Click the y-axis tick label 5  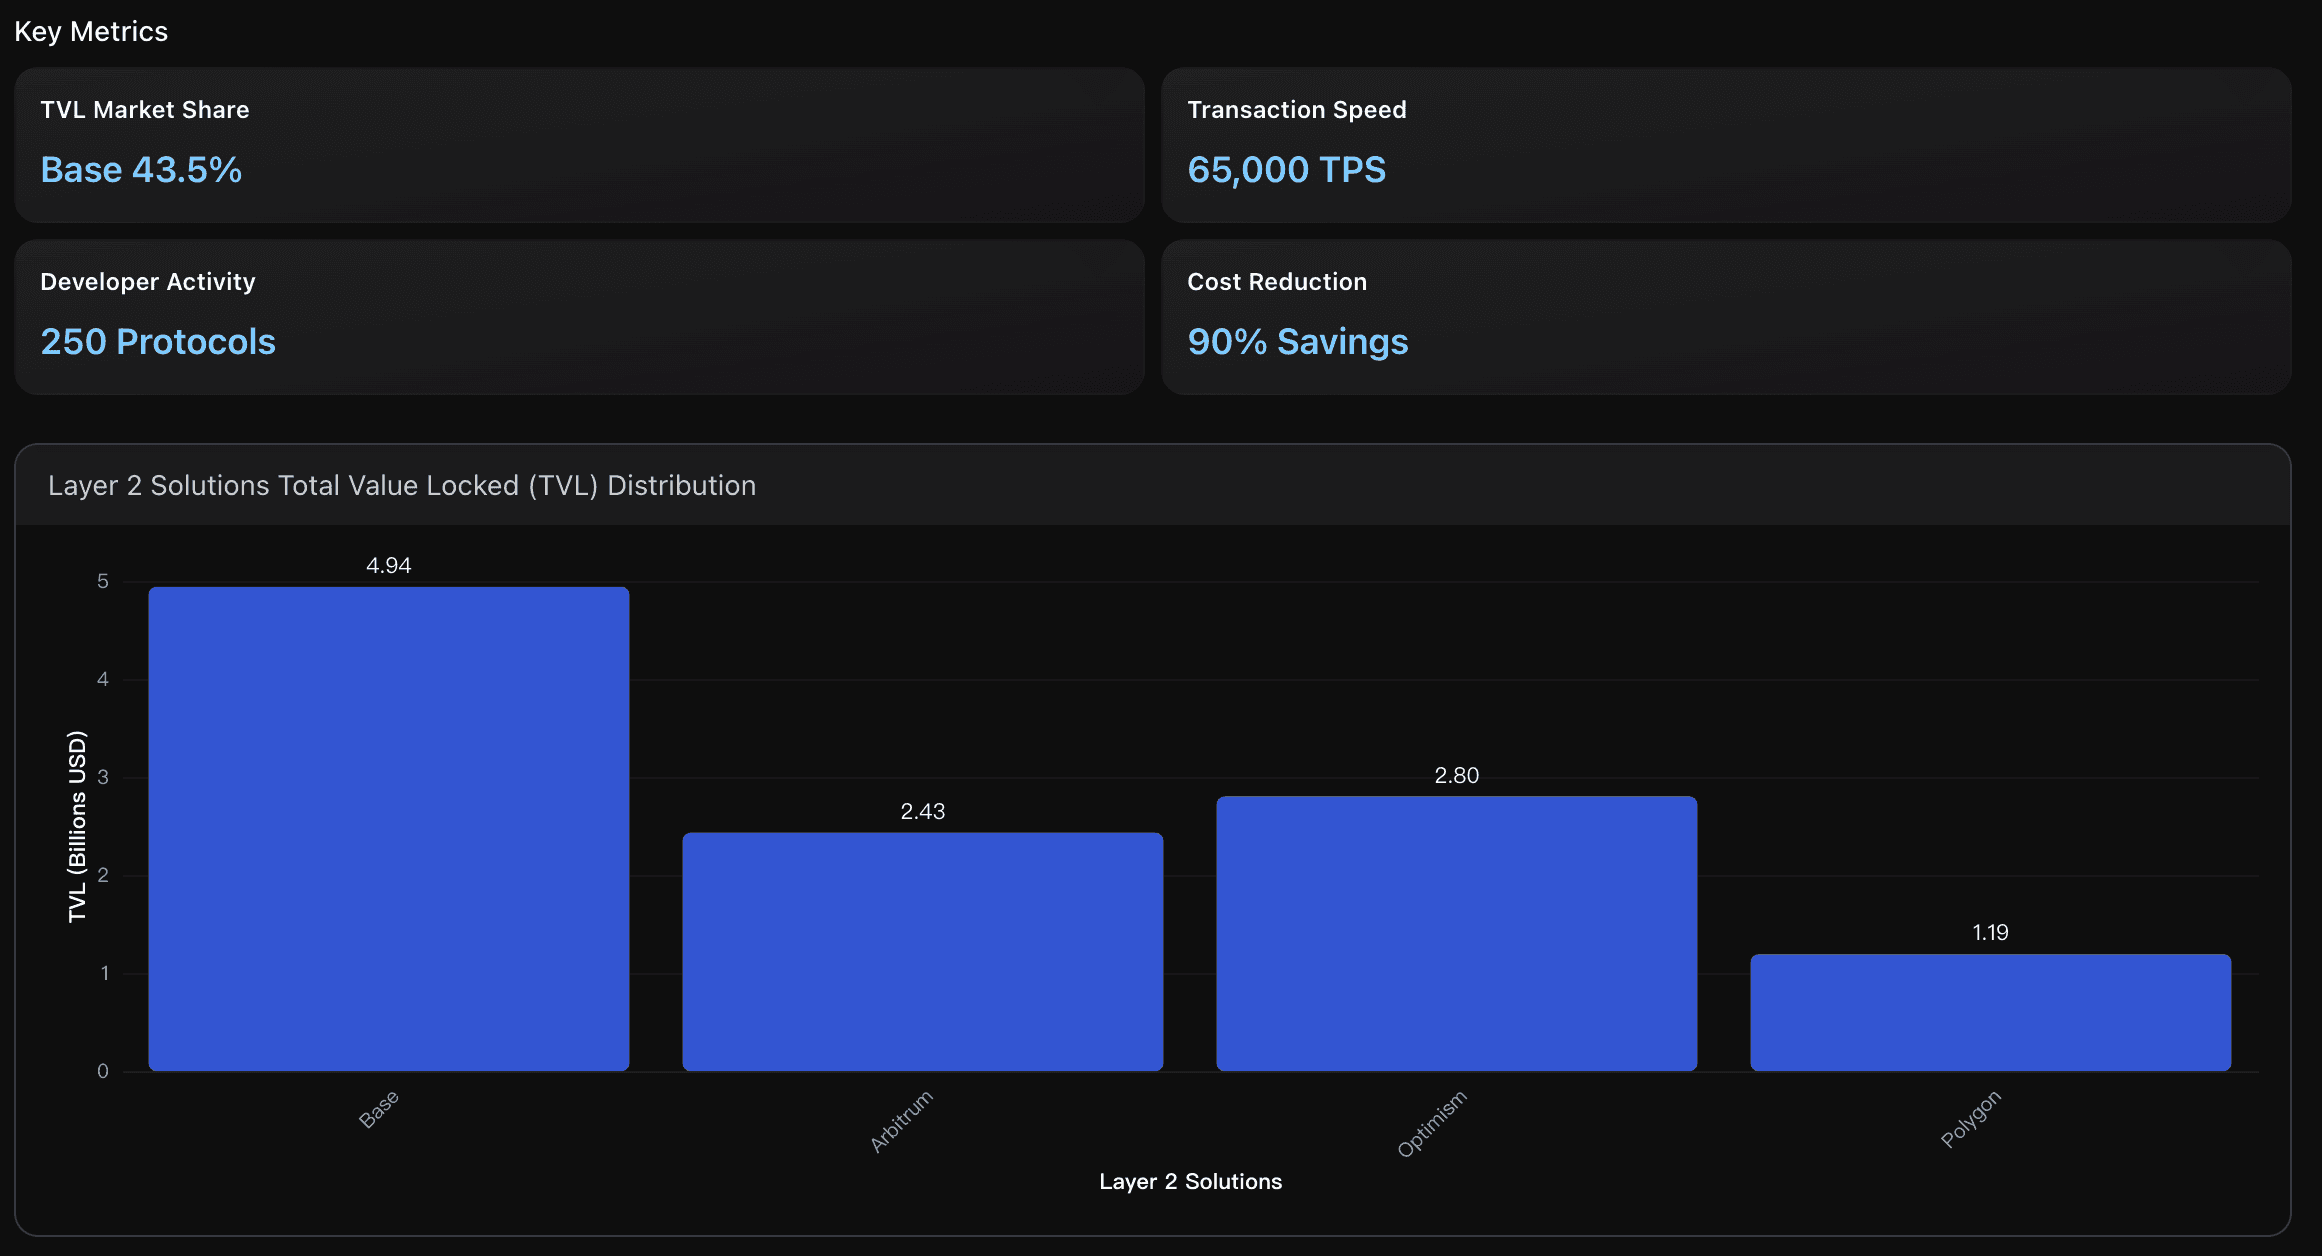click(x=103, y=582)
